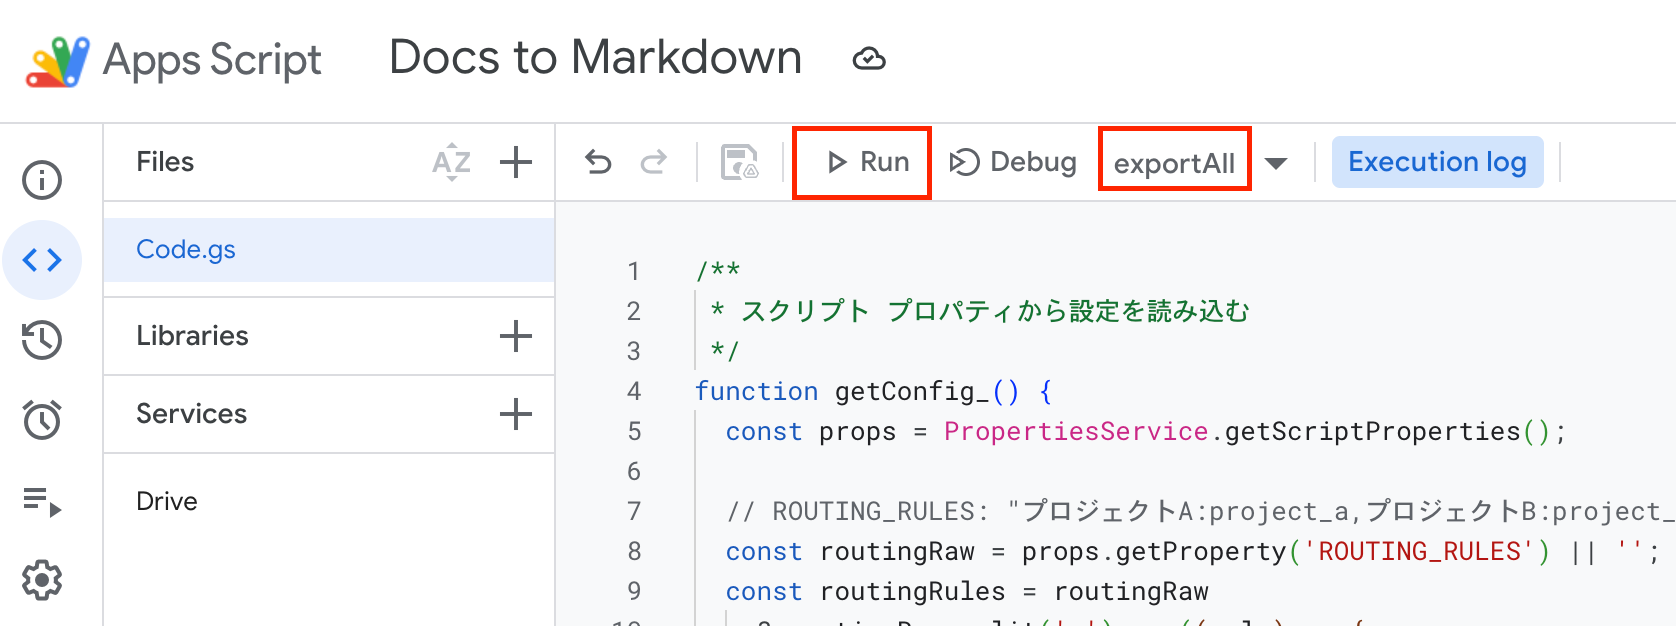Image resolution: width=1676 pixels, height=626 pixels.
Task: Save project to Drive icon
Action: click(x=740, y=162)
